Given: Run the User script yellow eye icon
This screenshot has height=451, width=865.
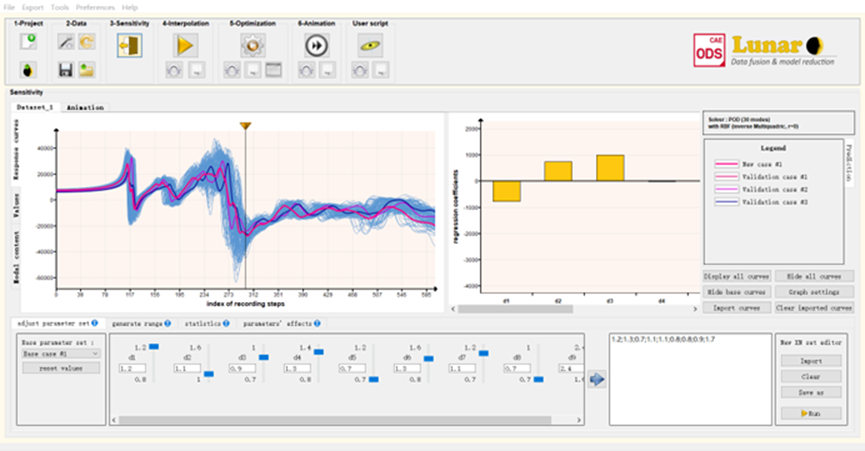Looking at the screenshot, I should coord(370,45).
